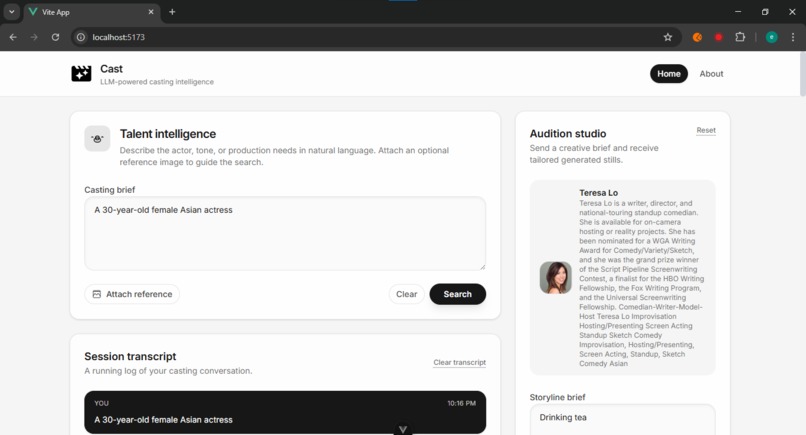Screen dimensions: 806x435
Task: Restore down the browser window
Action: [x=765, y=12]
